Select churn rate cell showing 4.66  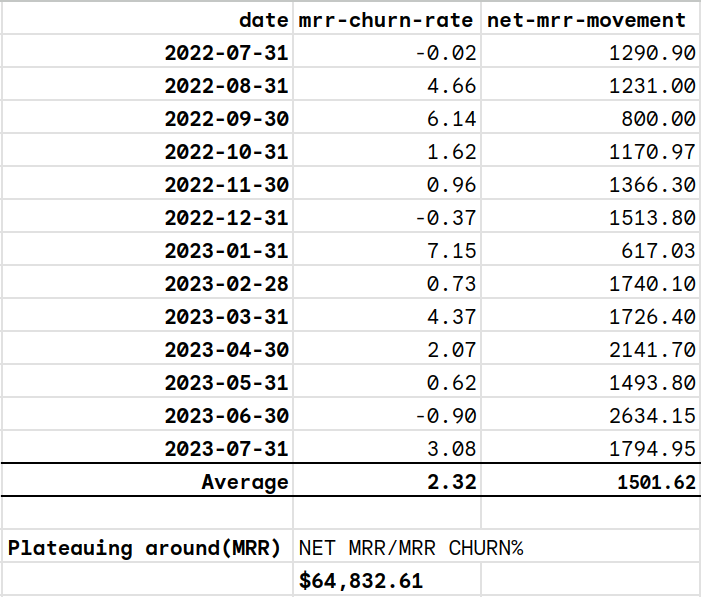click(387, 85)
